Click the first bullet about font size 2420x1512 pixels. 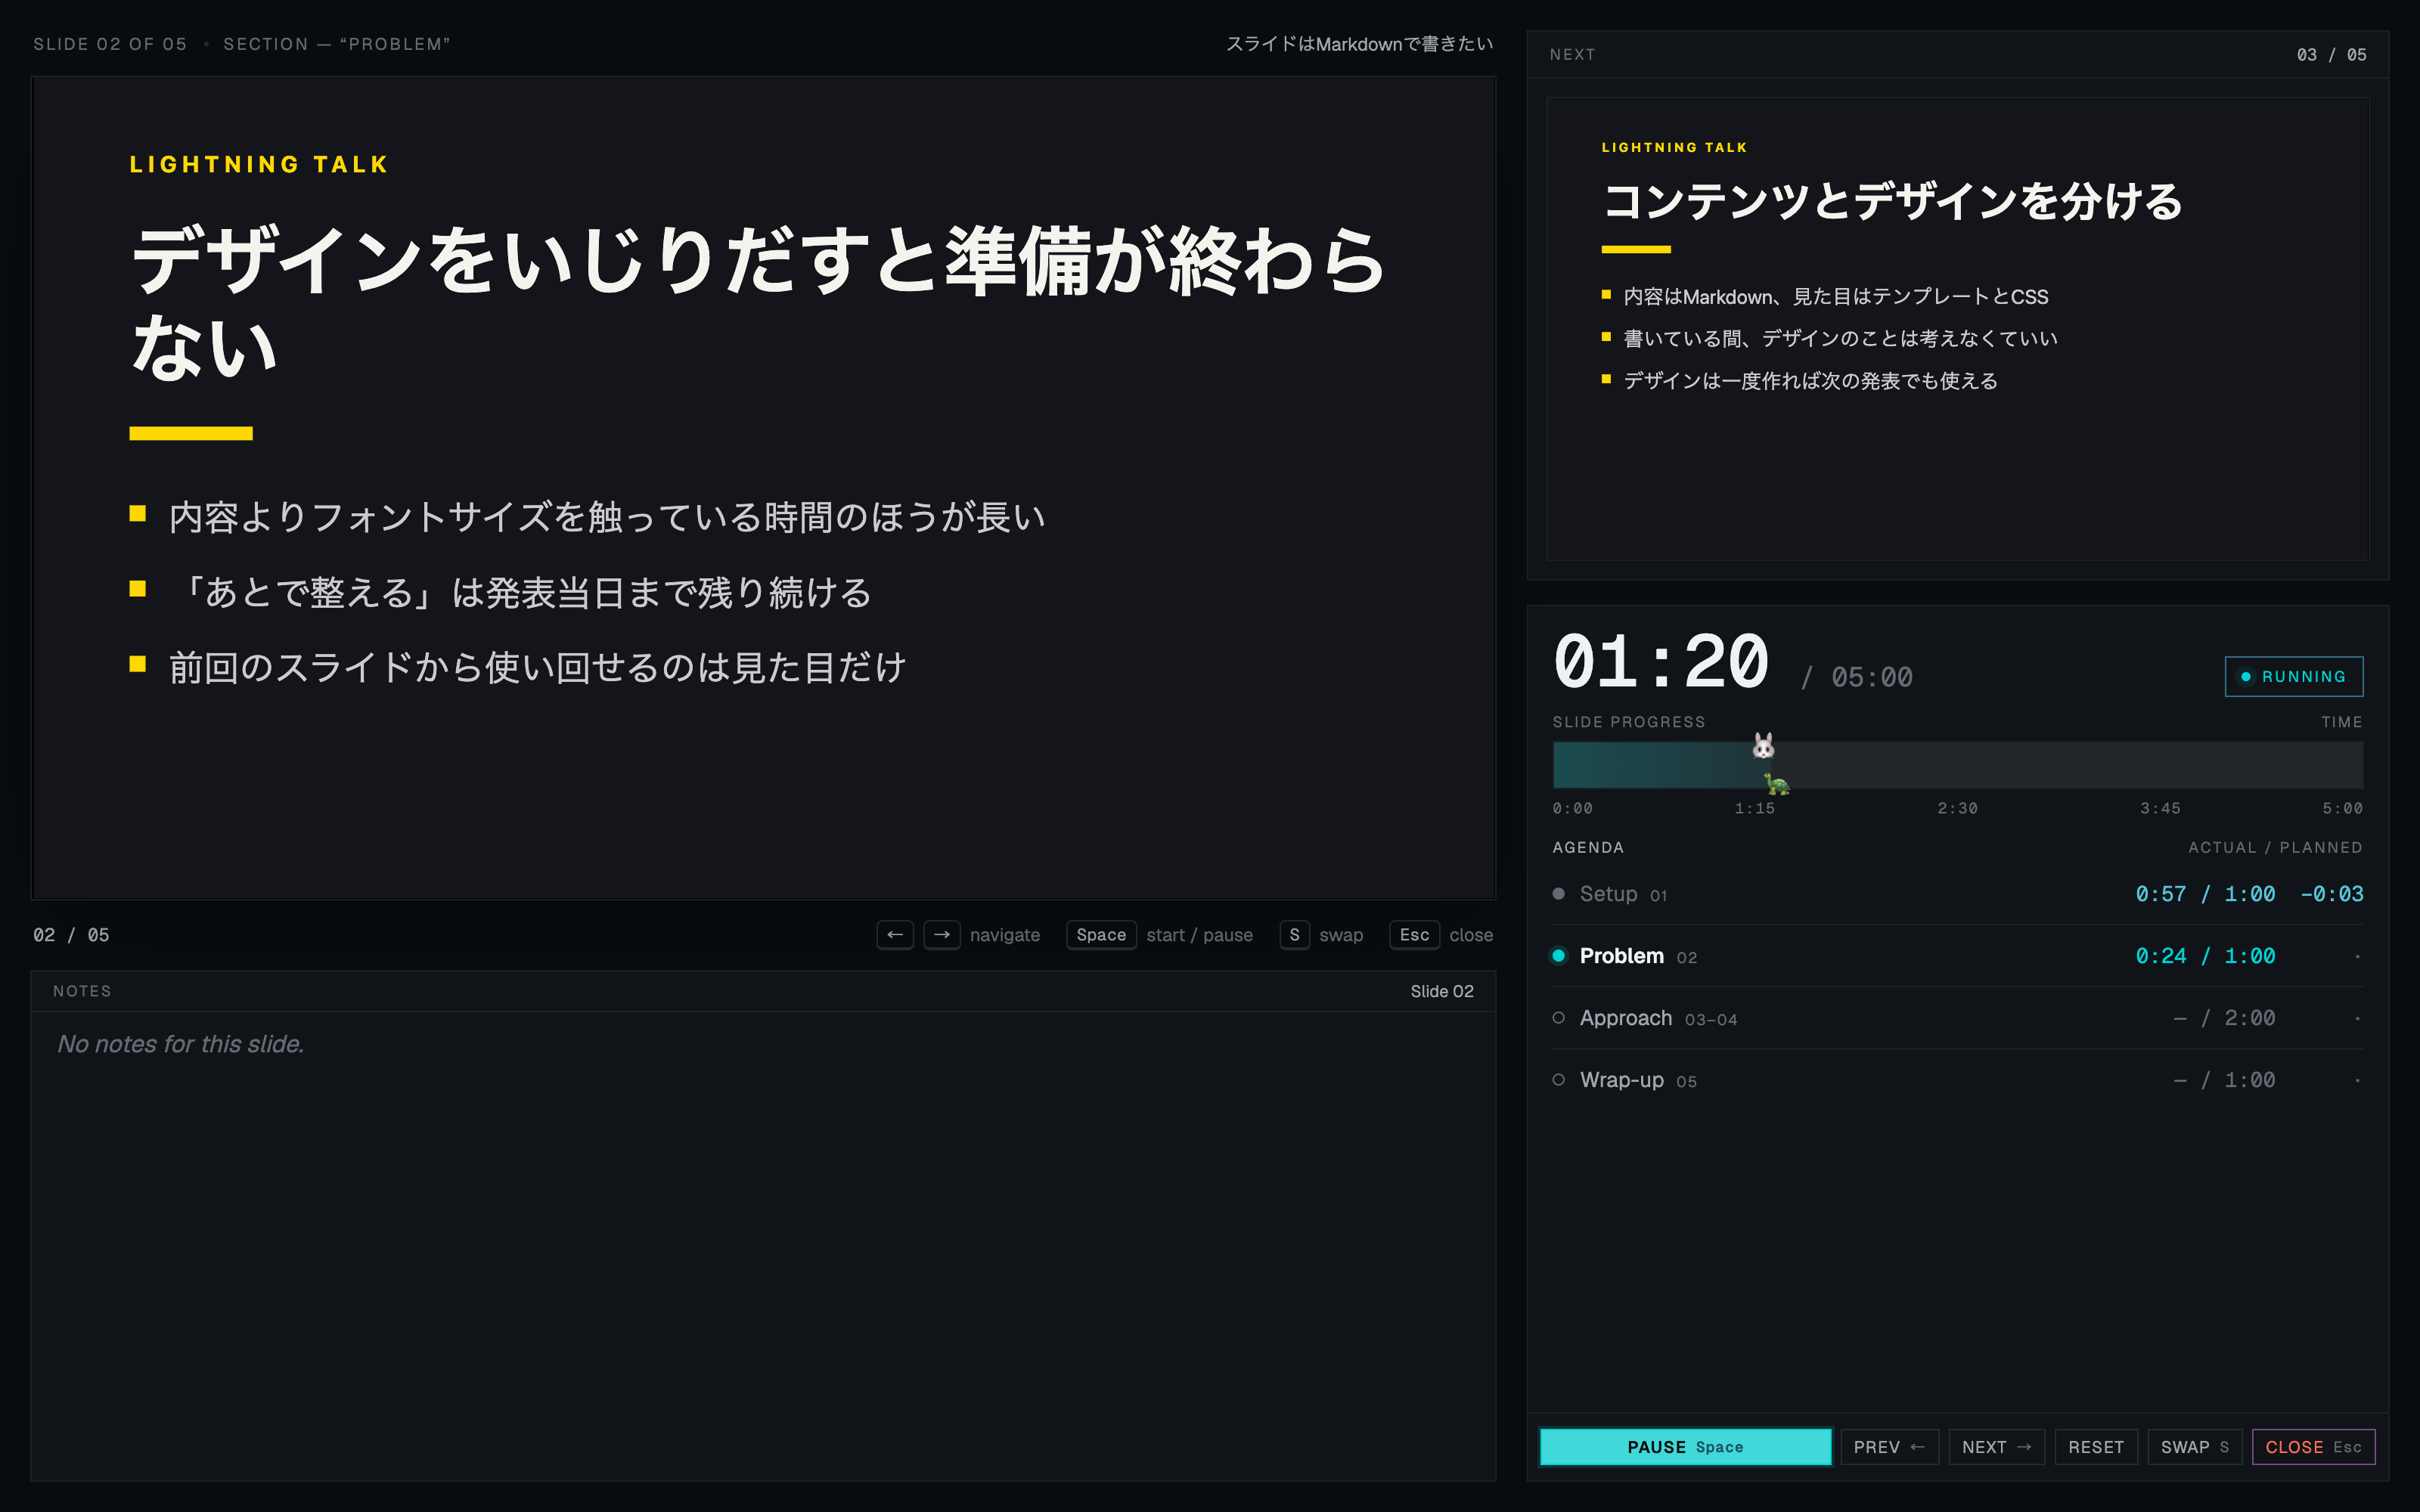click(x=606, y=517)
